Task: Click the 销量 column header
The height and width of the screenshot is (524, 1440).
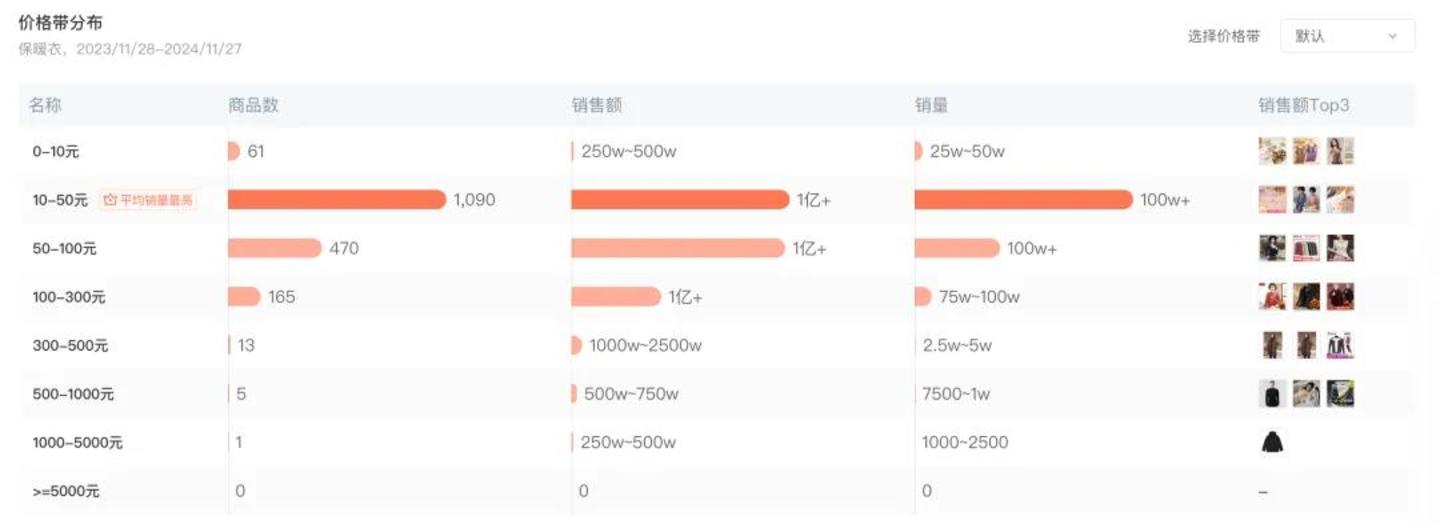Action: [931, 105]
